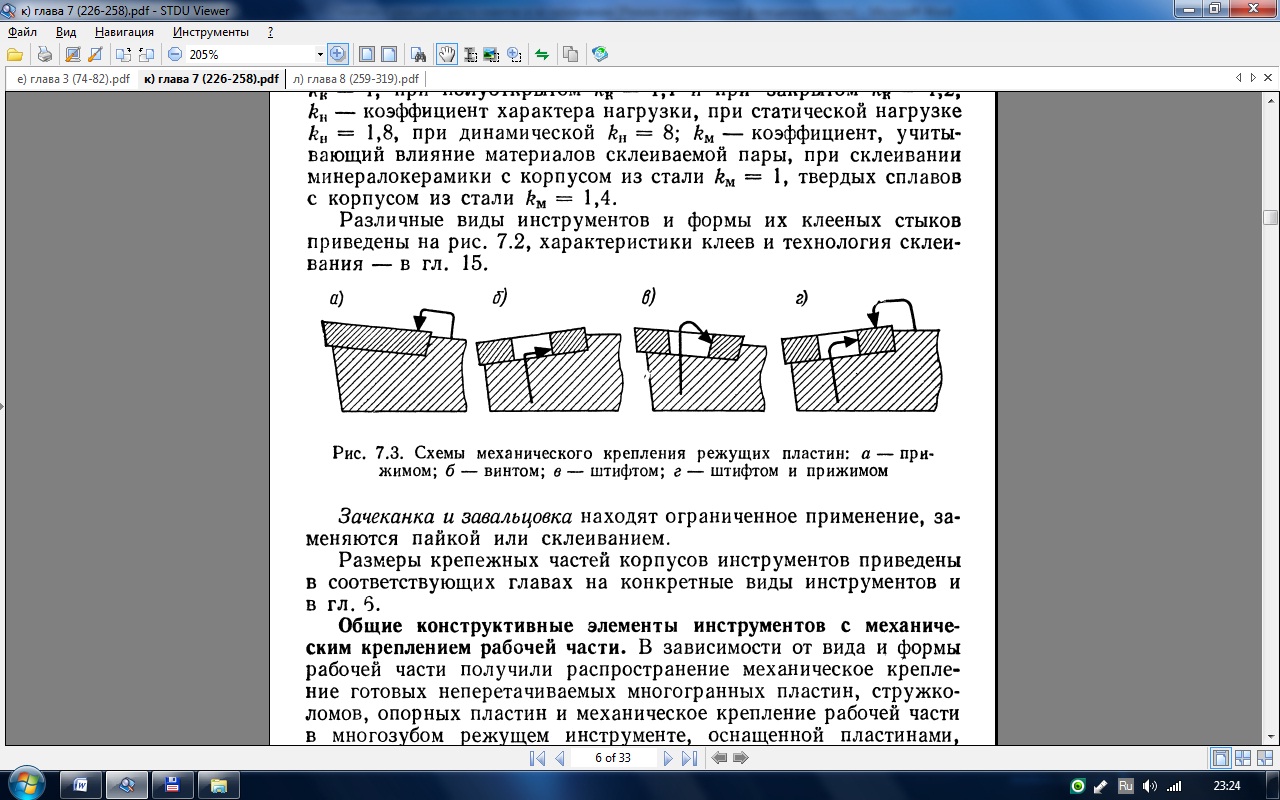Screen dimensions: 1280x800
Task: Open the Навигация menu
Action: (x=125, y=32)
